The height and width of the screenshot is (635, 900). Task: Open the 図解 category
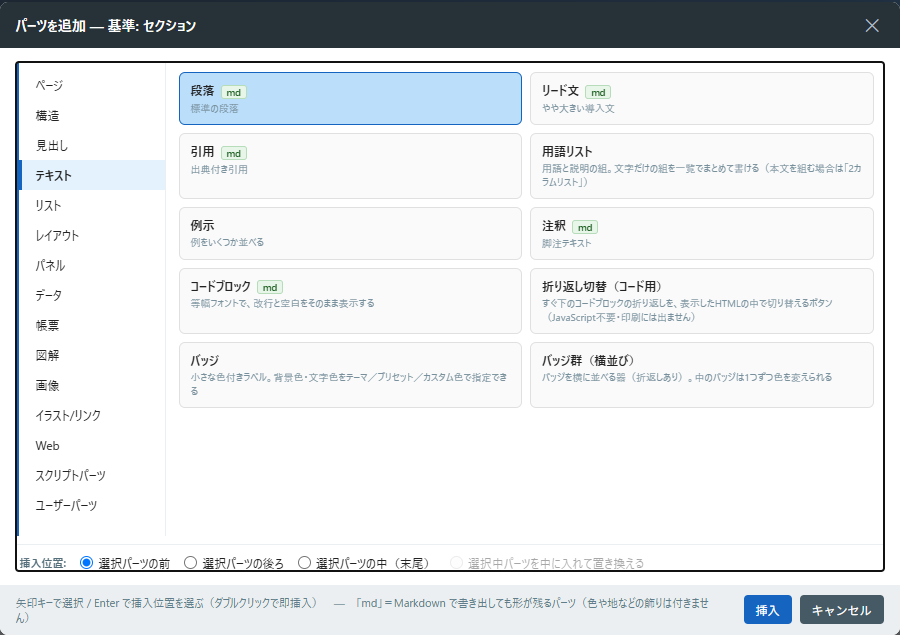pyautogui.click(x=92, y=355)
